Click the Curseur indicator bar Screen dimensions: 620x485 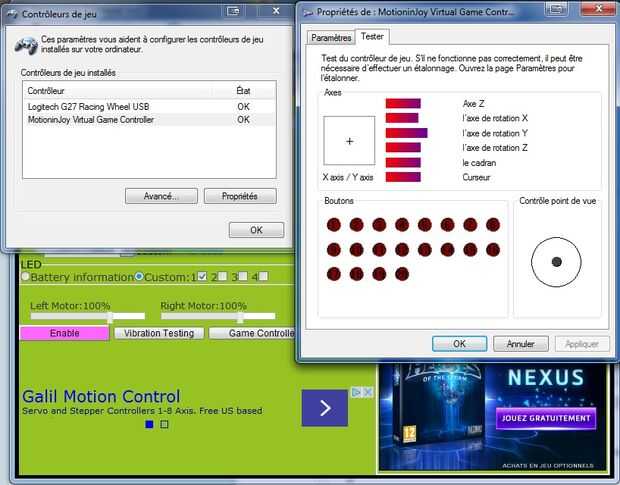[x=403, y=177]
